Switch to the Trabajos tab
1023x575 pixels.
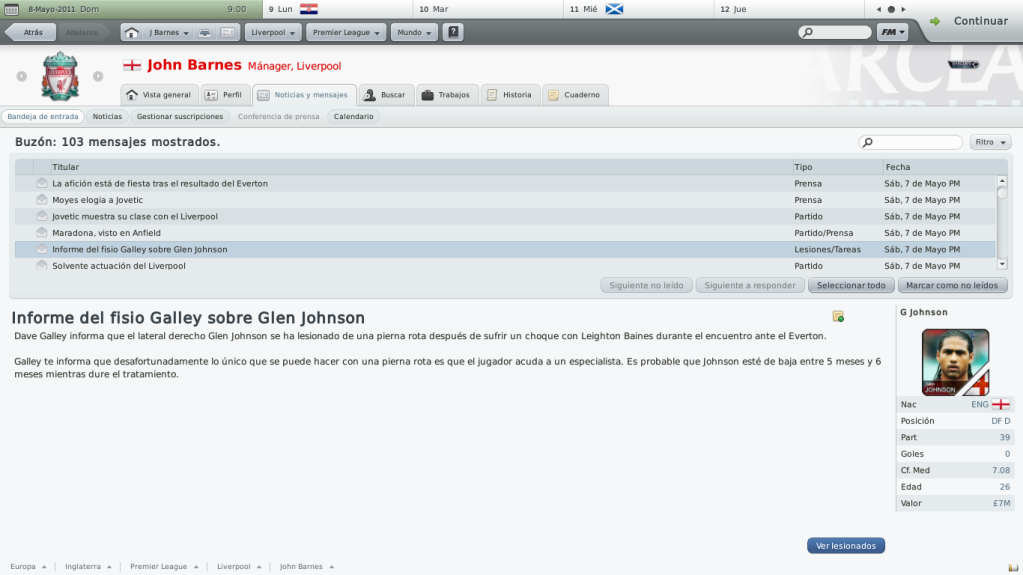(x=447, y=95)
